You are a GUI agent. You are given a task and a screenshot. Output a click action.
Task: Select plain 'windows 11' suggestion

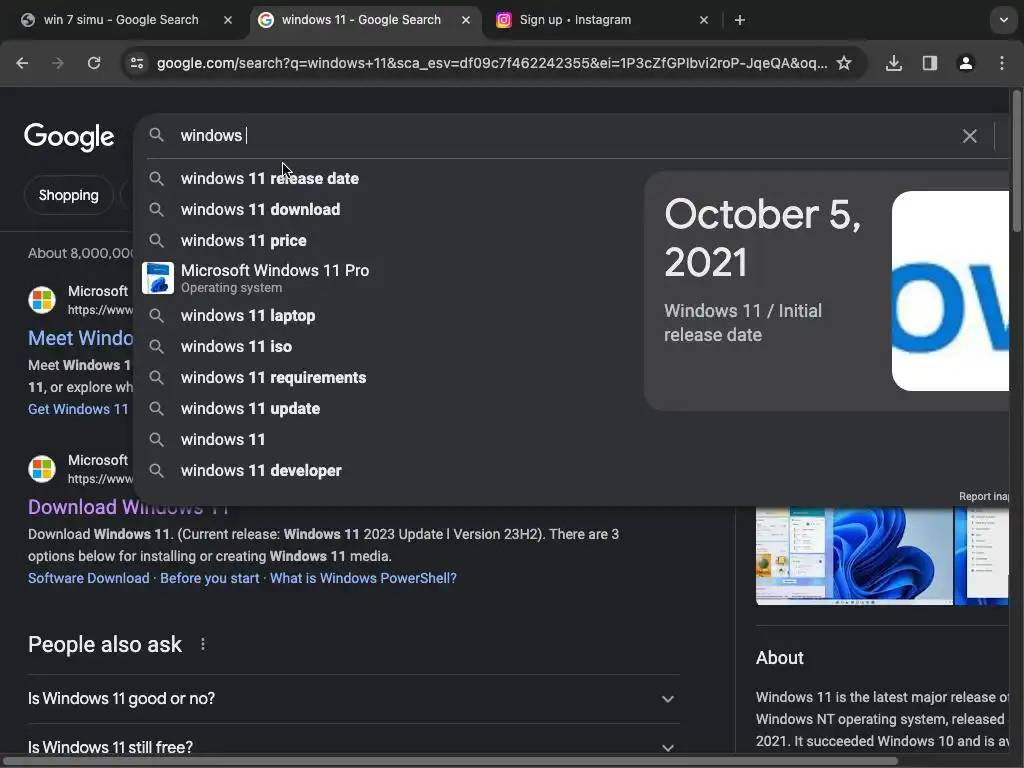[x=223, y=440]
